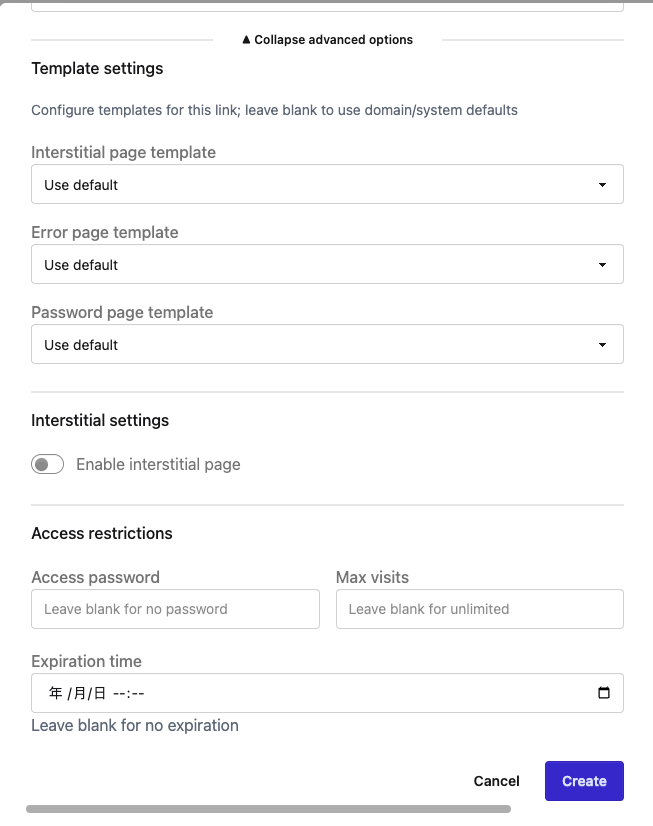Toggle the Enable interstitial page switch
653x826 pixels.
tap(47, 464)
